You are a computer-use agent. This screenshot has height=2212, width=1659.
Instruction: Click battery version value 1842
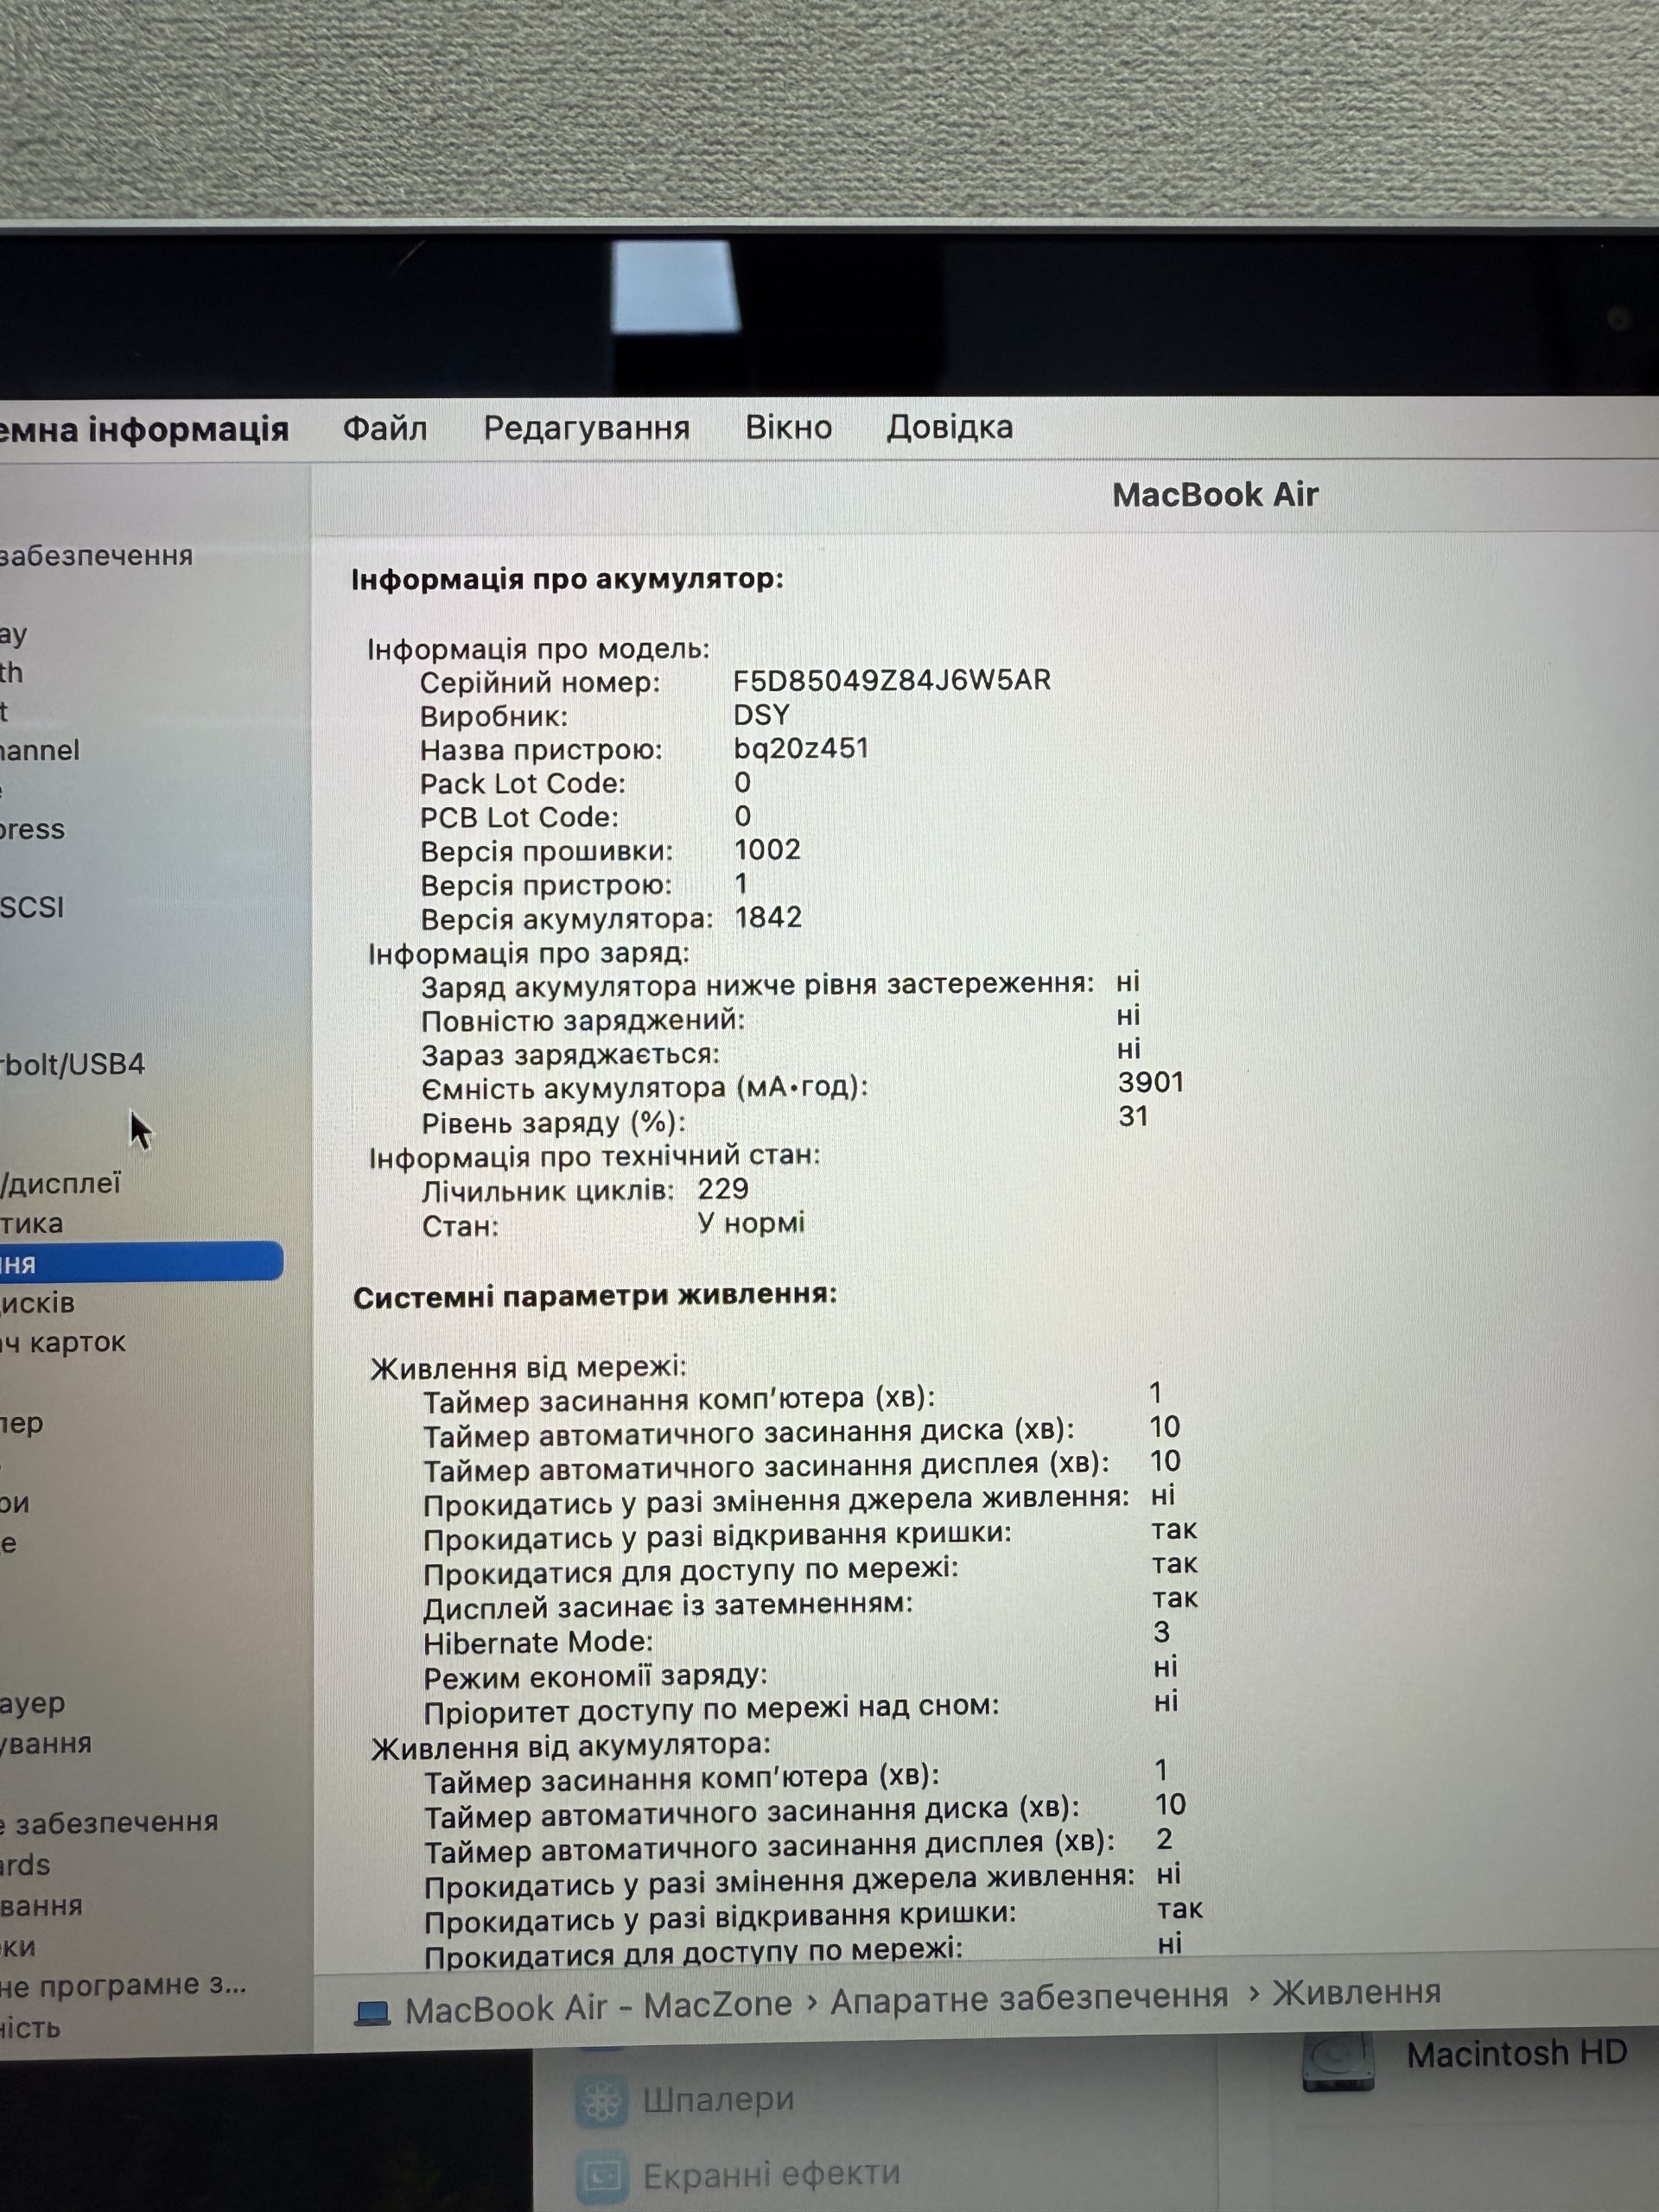768,918
